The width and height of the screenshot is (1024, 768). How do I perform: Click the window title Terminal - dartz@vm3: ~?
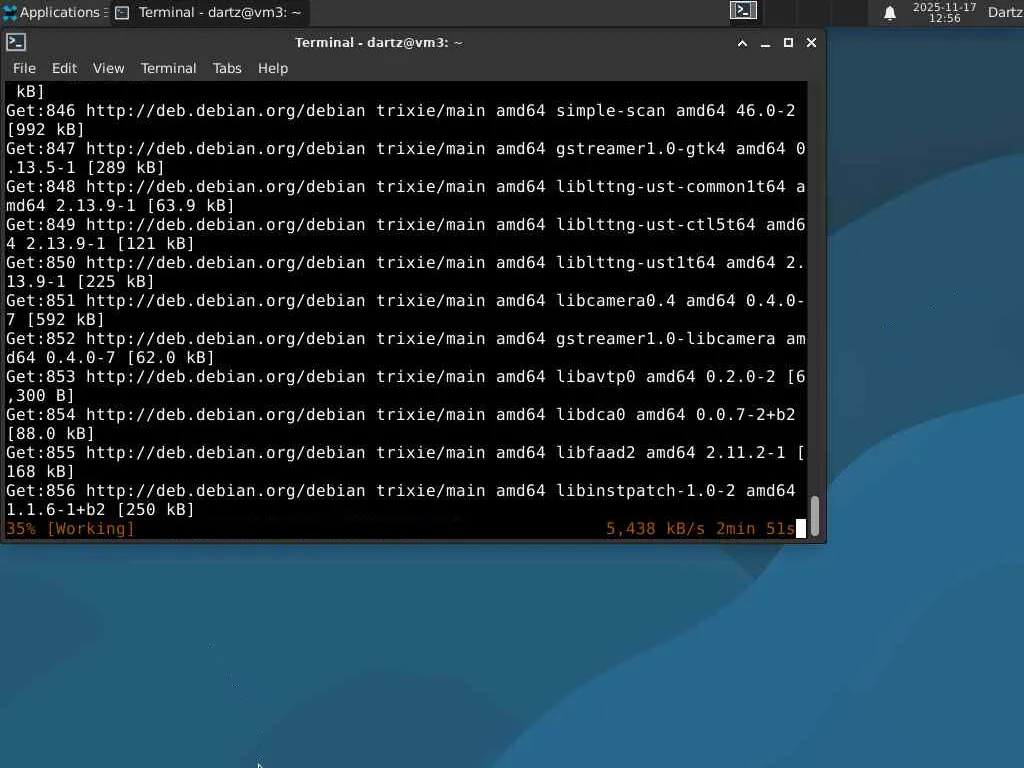click(379, 43)
